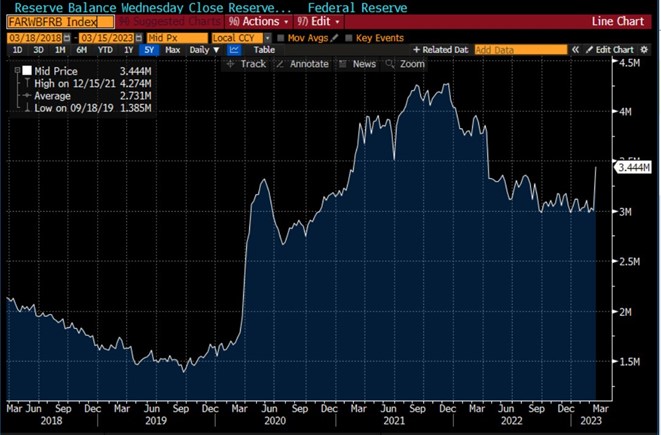
Task: Click the double-chevron collapse icon
Action: (575, 49)
